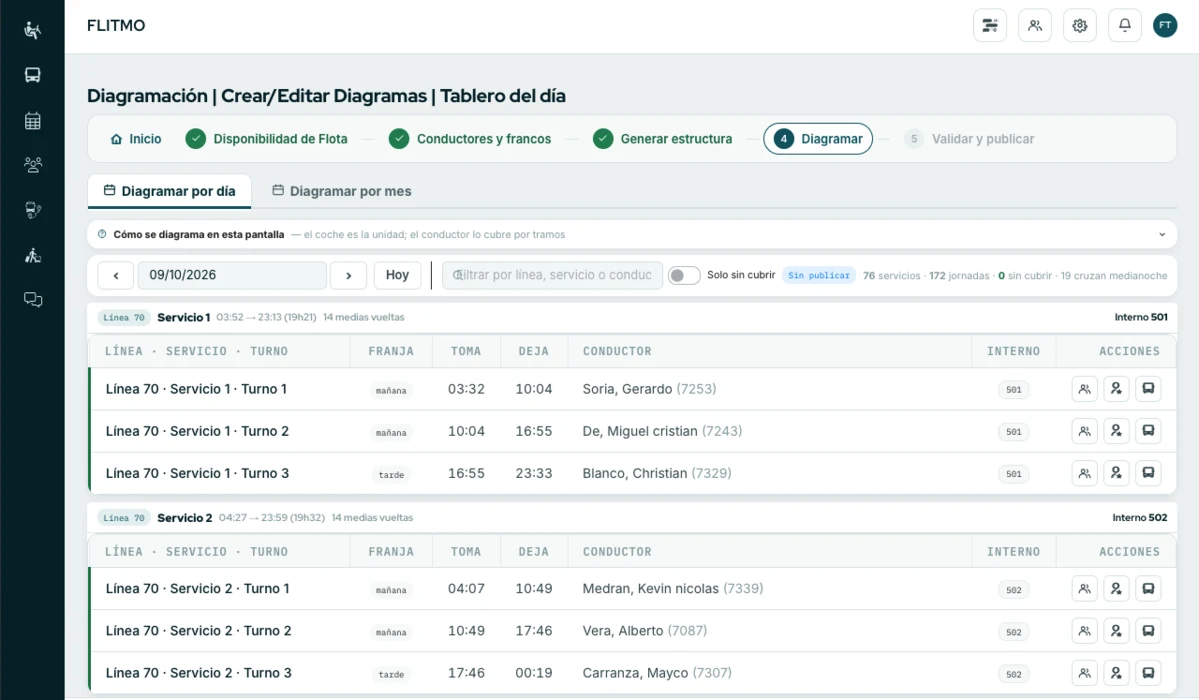Go to previous day with left chevron

click(115, 275)
